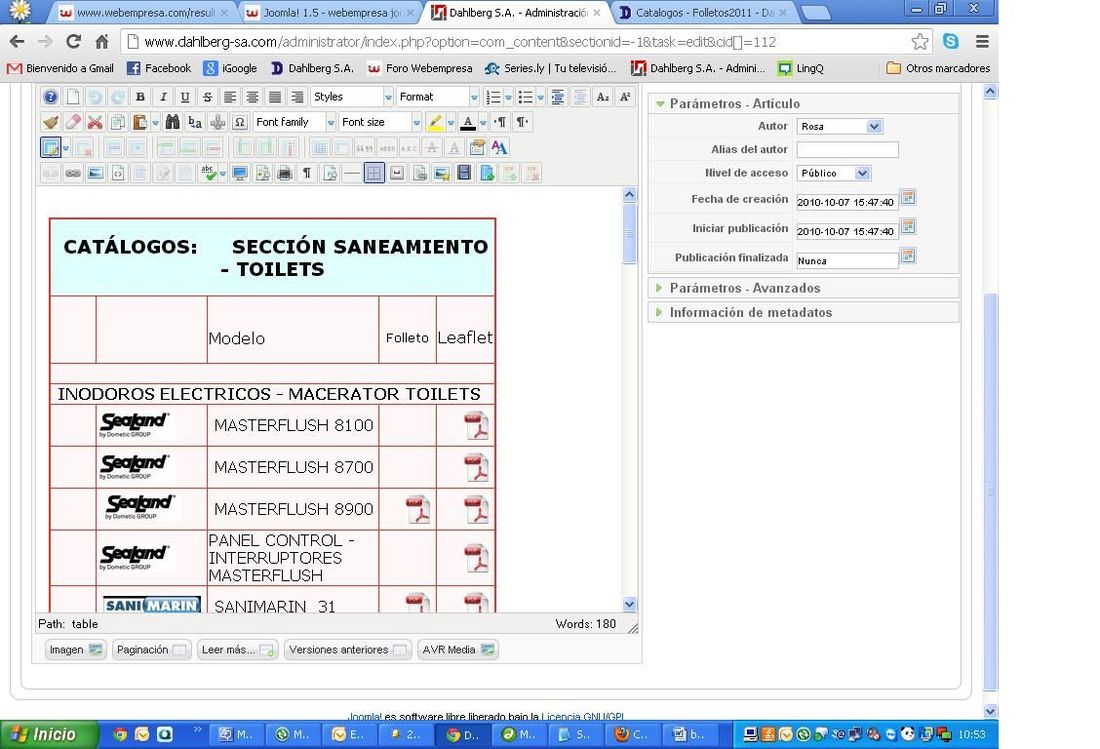The width and height of the screenshot is (1100, 749).
Task: Switch to the www.webempresa.com browser tab
Action: tap(144, 13)
